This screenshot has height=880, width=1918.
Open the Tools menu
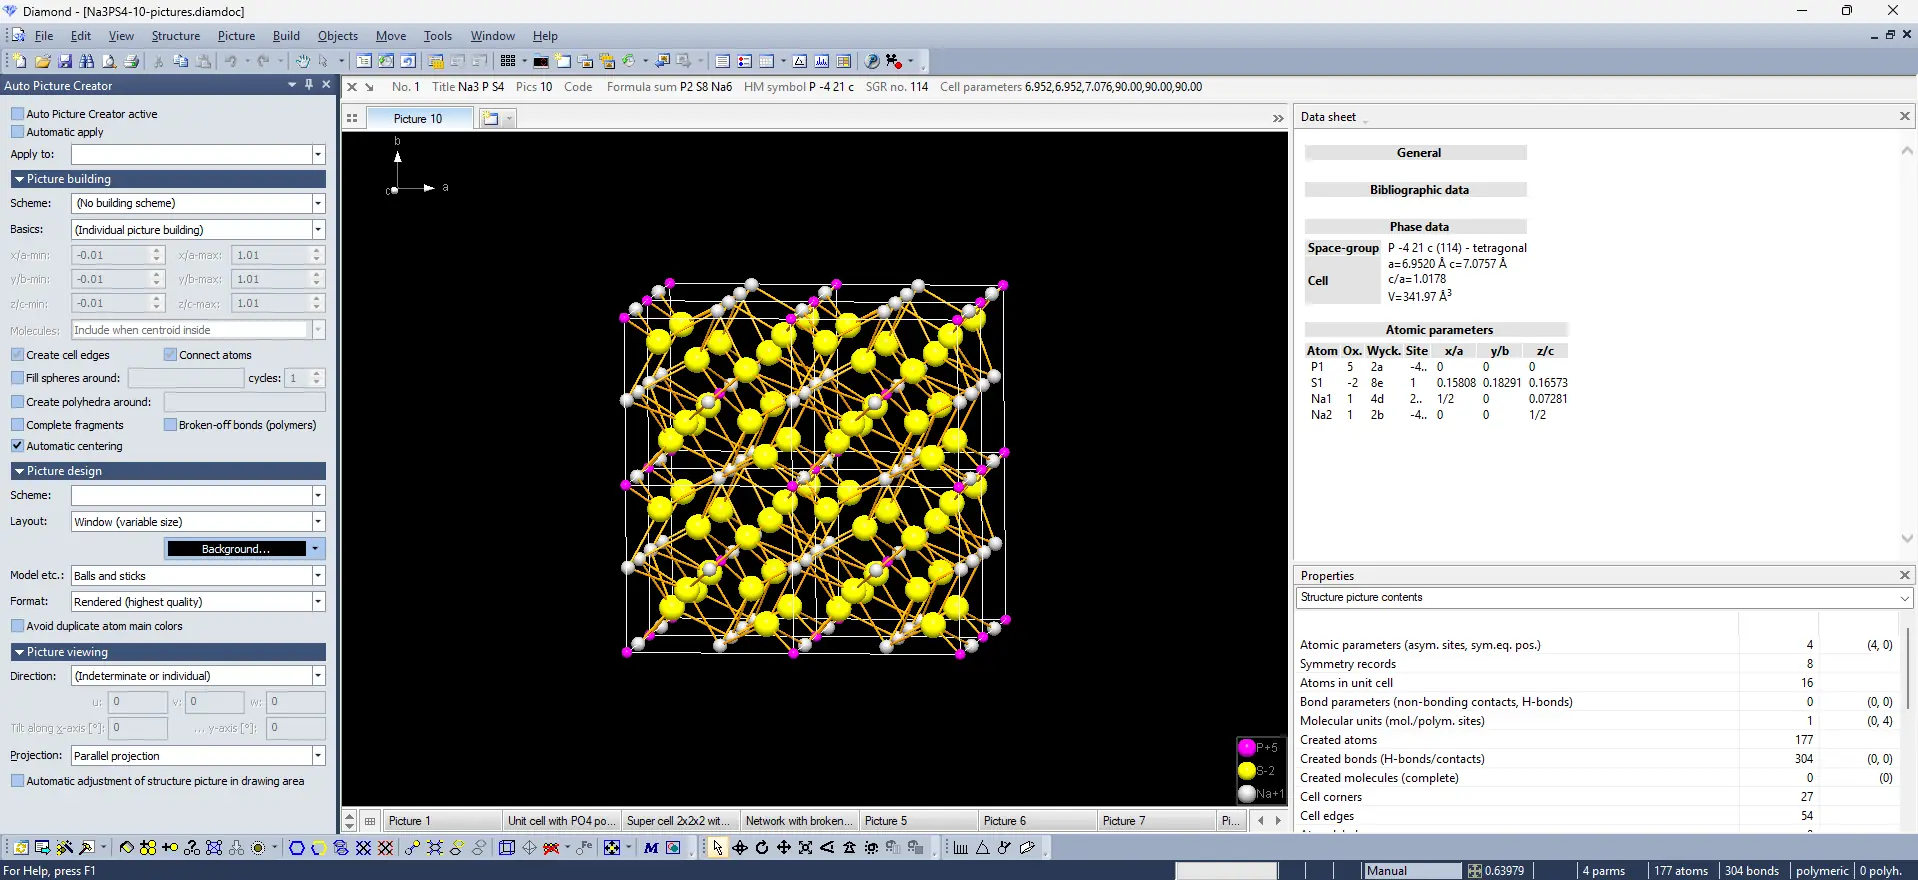(x=438, y=36)
